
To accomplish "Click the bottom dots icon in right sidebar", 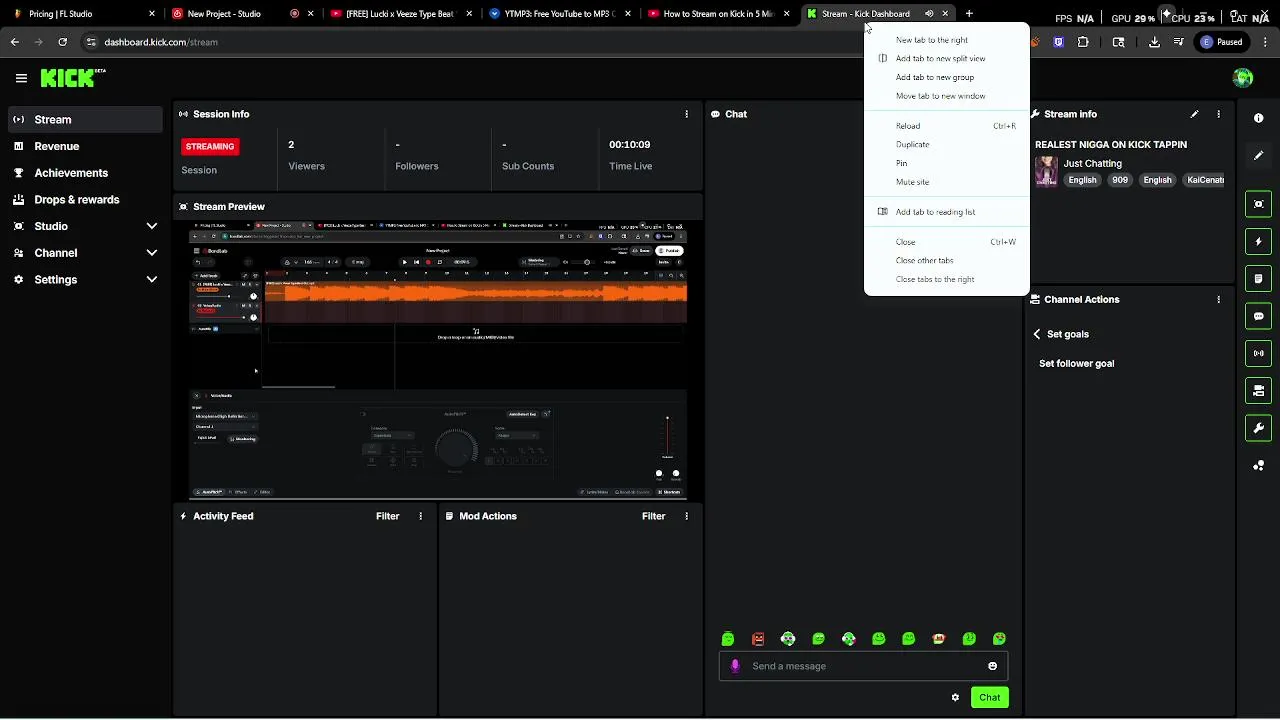I will click(1258, 465).
